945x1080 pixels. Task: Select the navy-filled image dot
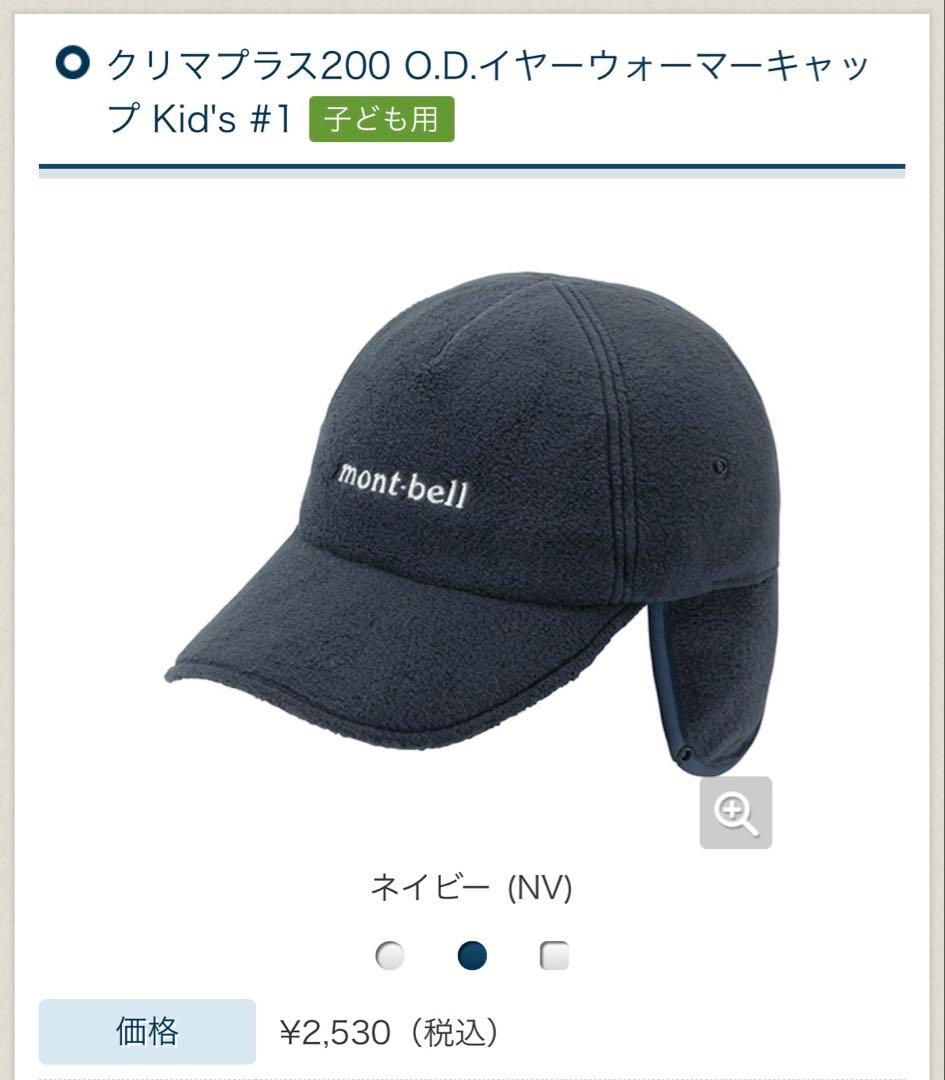pos(472,955)
